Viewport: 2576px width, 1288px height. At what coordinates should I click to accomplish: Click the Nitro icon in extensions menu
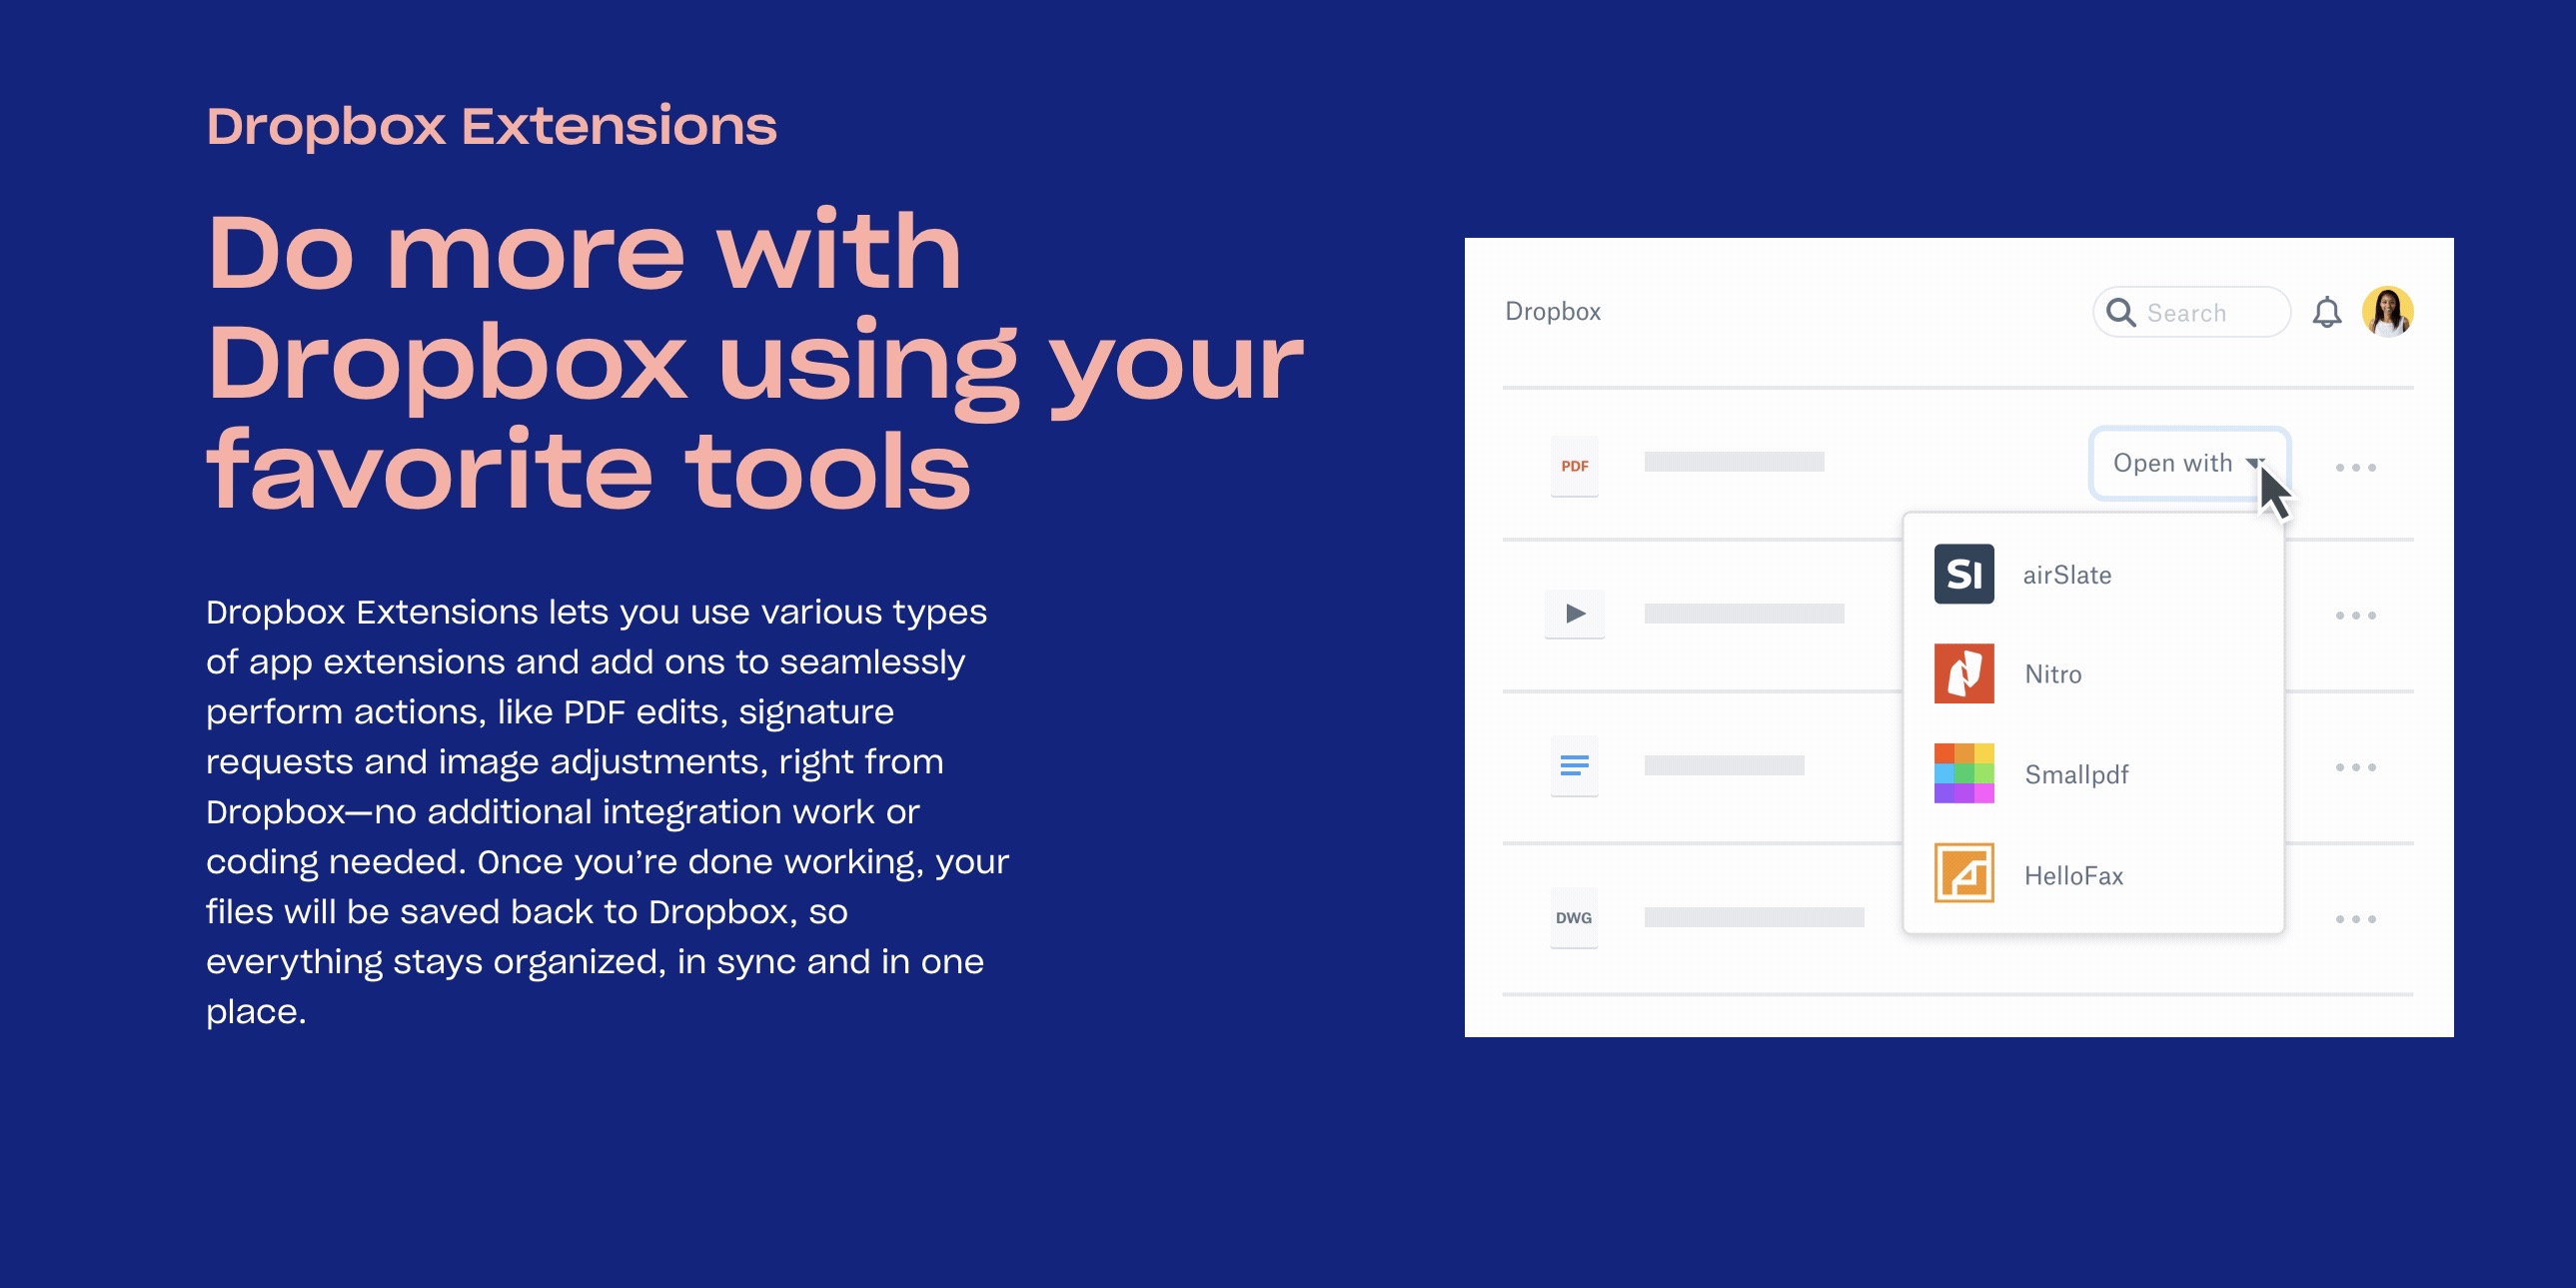click(1964, 673)
